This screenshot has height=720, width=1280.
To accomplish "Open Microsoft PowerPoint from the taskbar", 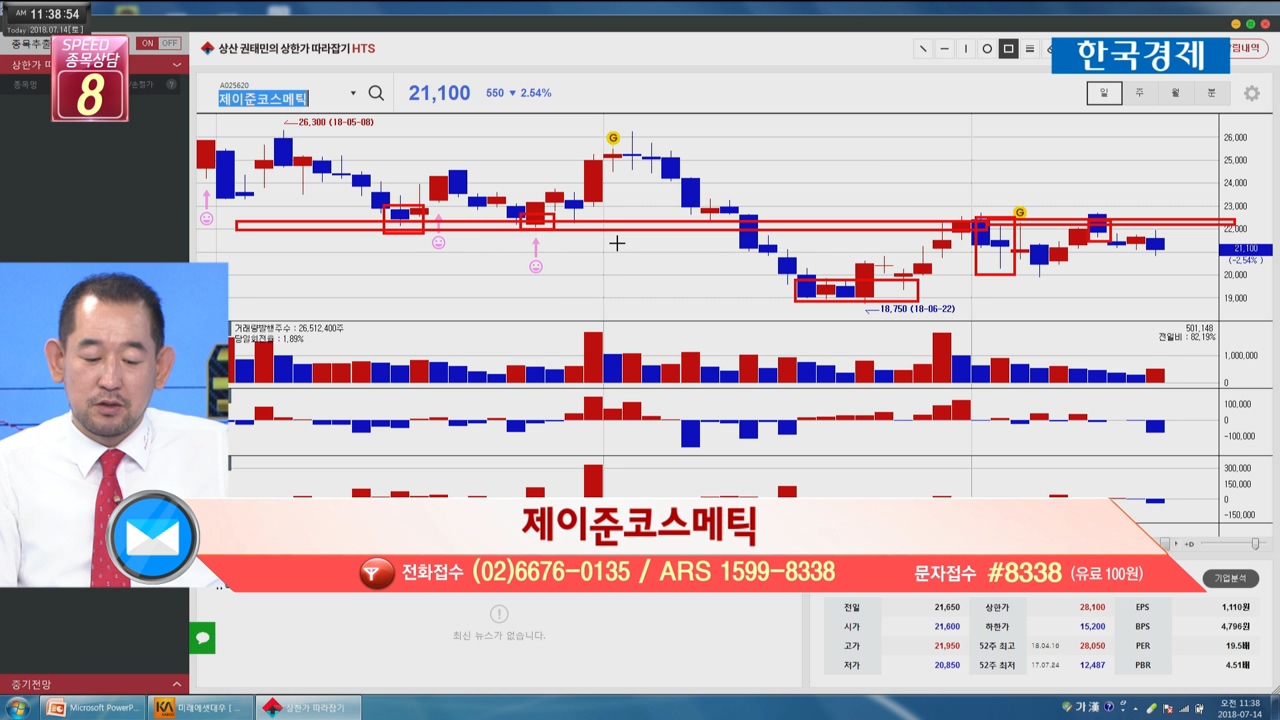I will pyautogui.click(x=93, y=708).
